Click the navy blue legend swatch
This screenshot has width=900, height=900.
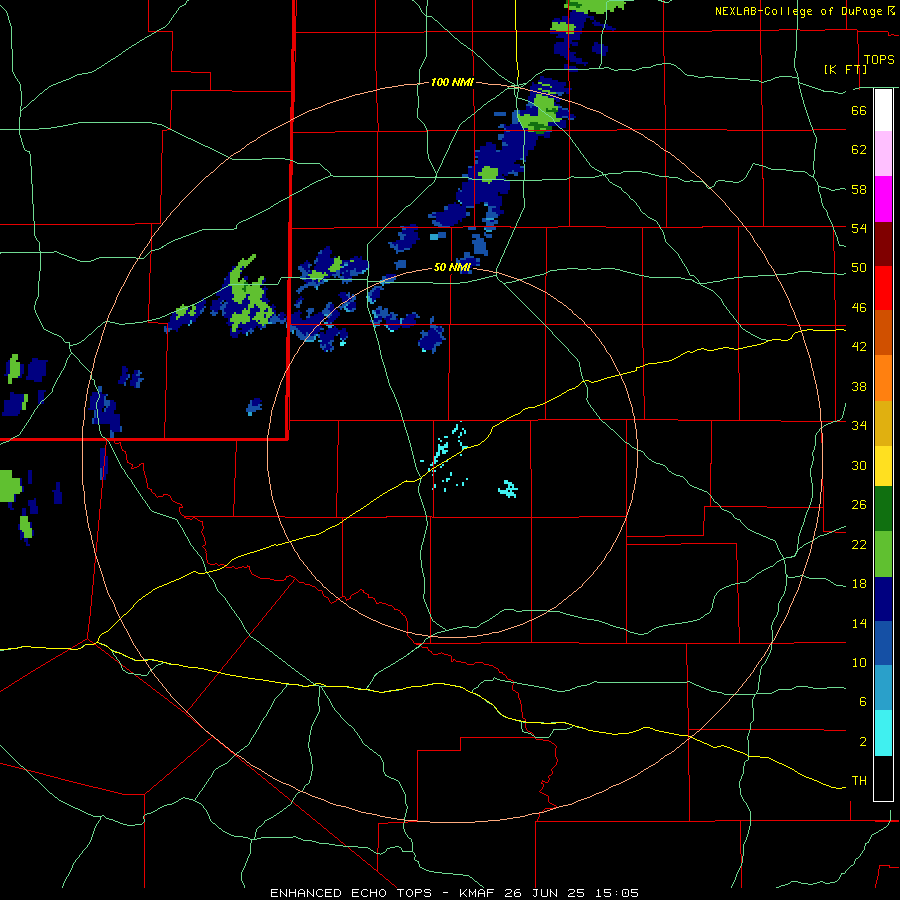883,599
